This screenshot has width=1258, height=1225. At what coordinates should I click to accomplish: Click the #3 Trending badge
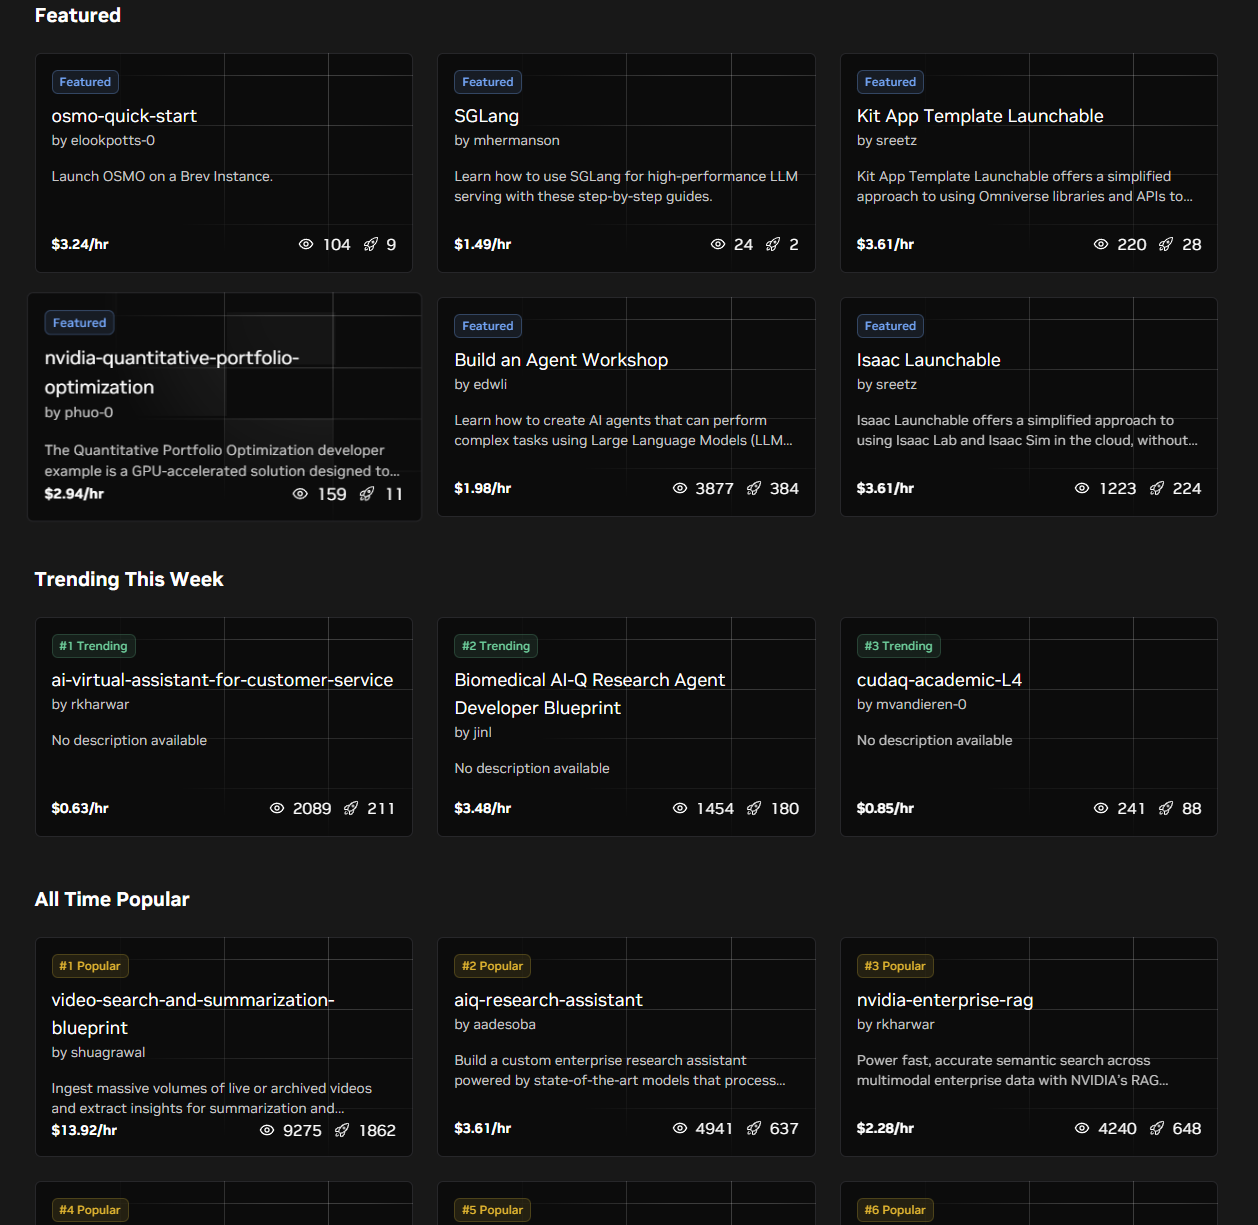click(898, 646)
